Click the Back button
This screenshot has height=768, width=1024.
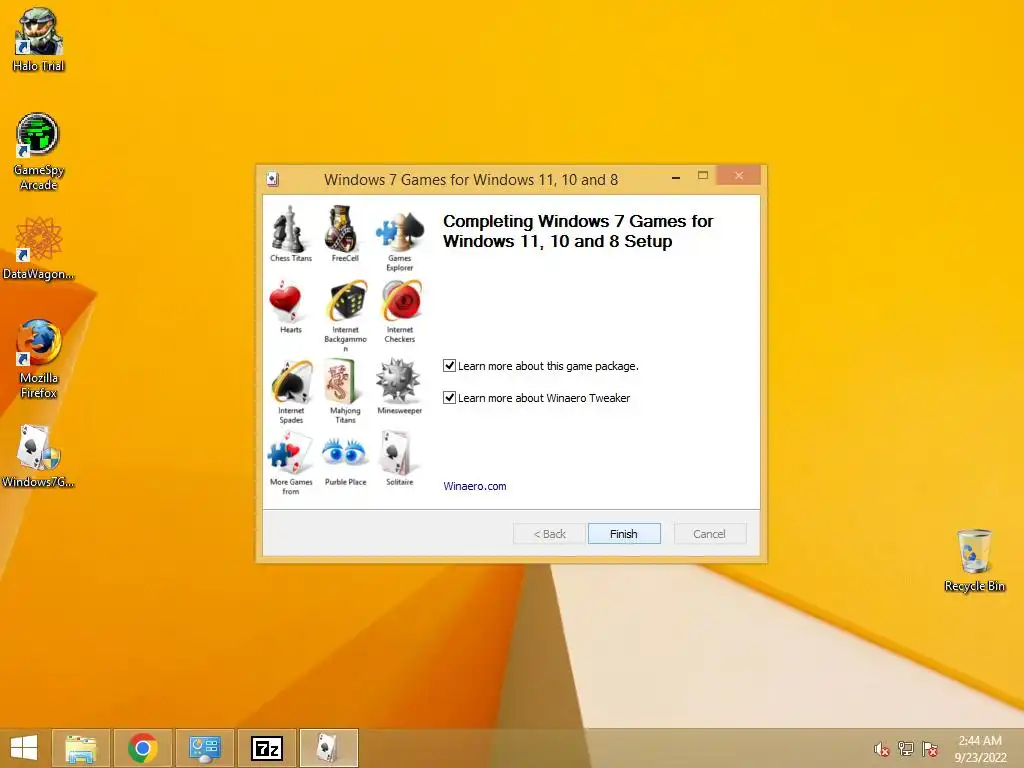pyautogui.click(x=550, y=534)
